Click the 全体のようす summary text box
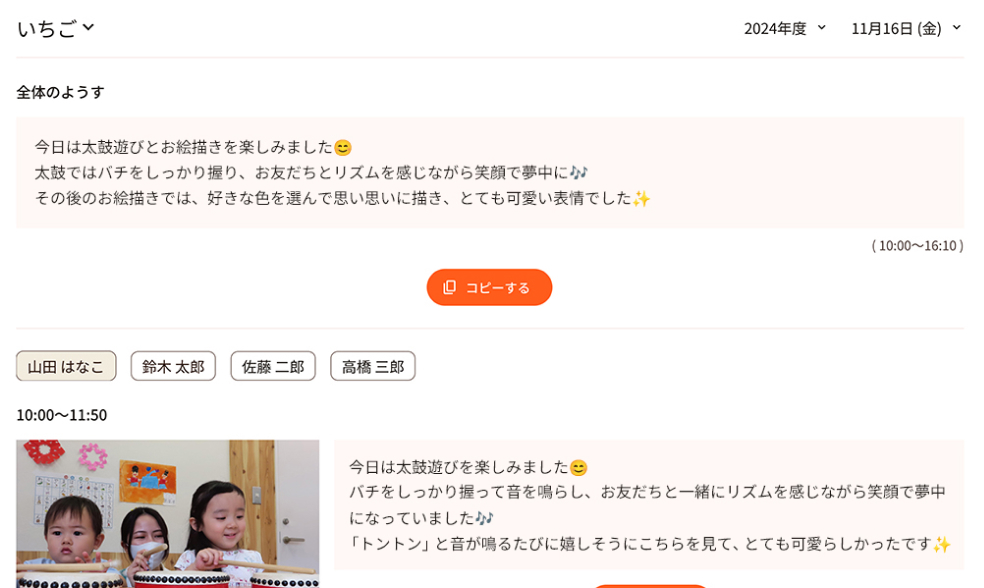984x588 pixels. click(490, 173)
